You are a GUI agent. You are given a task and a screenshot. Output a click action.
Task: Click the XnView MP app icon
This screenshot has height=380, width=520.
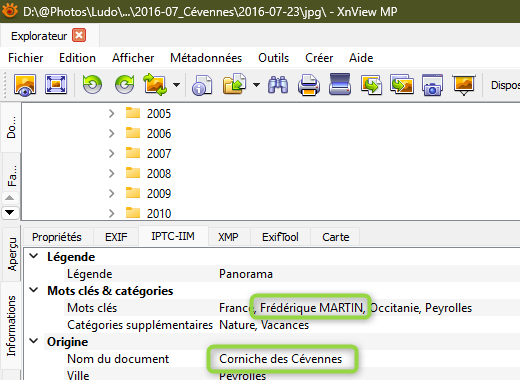[10, 11]
